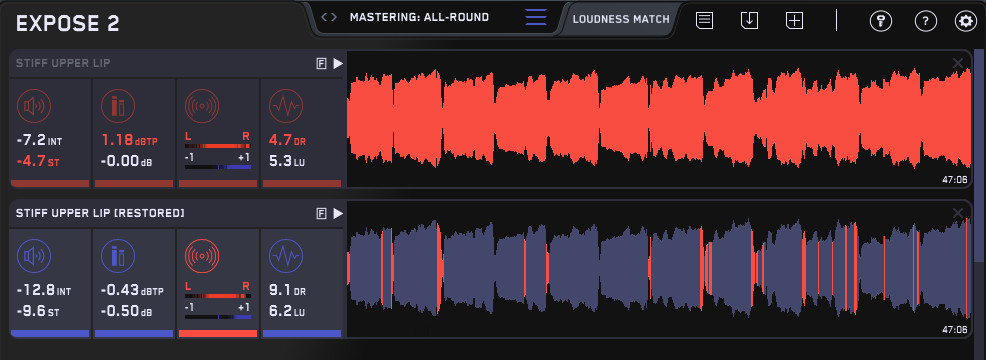Click the stereo field icon in first track
This screenshot has width=986, height=360.
tap(201, 106)
